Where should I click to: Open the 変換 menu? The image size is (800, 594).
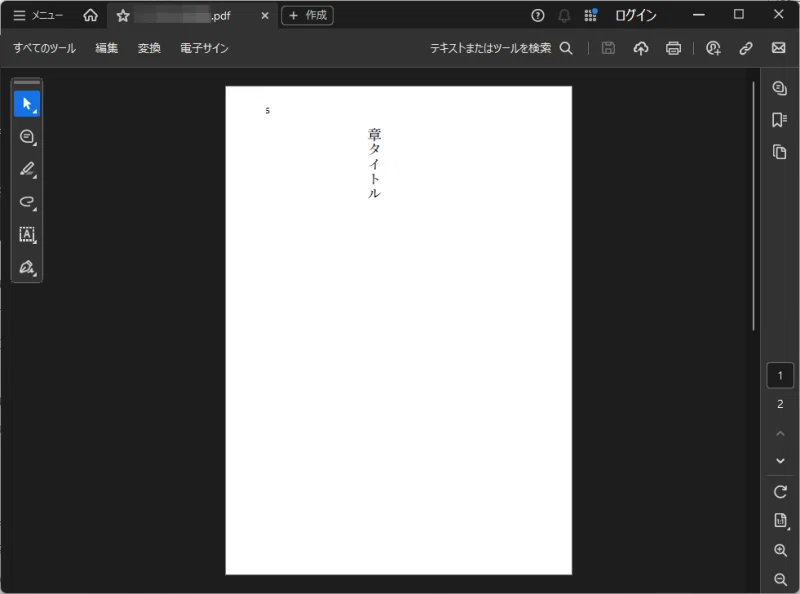[x=149, y=48]
